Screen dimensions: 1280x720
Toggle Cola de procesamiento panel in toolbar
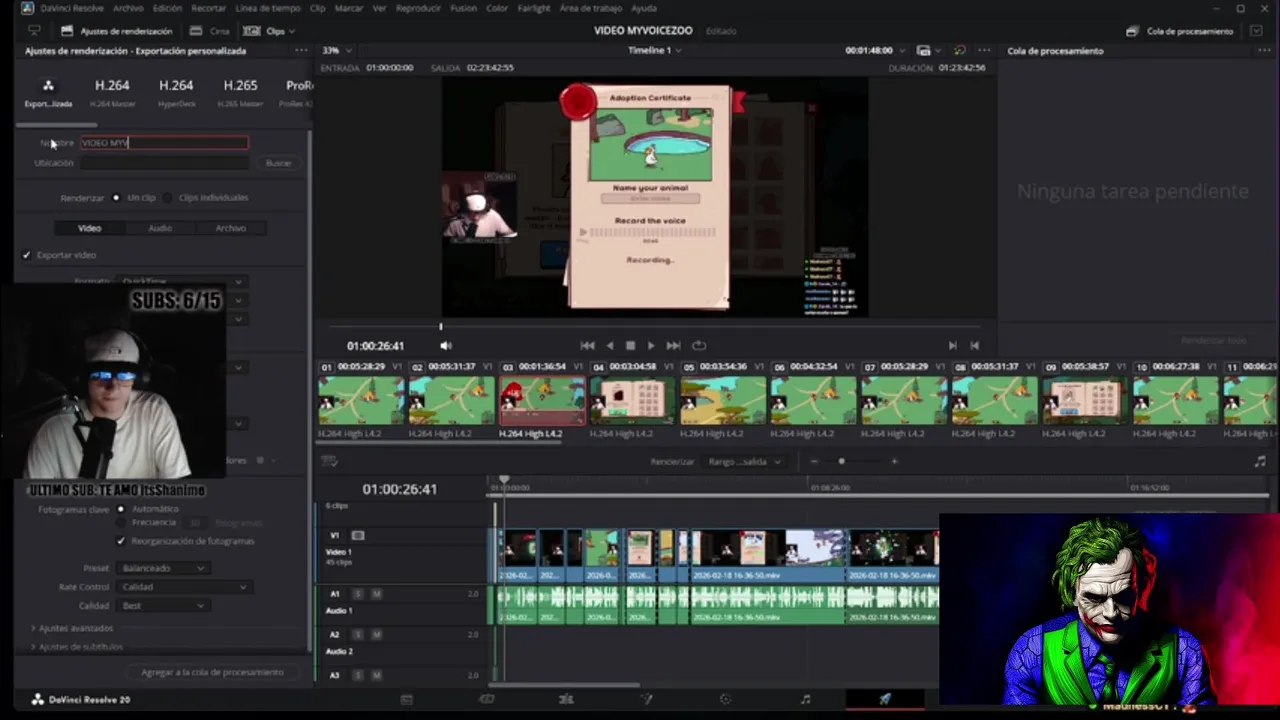(x=1180, y=31)
